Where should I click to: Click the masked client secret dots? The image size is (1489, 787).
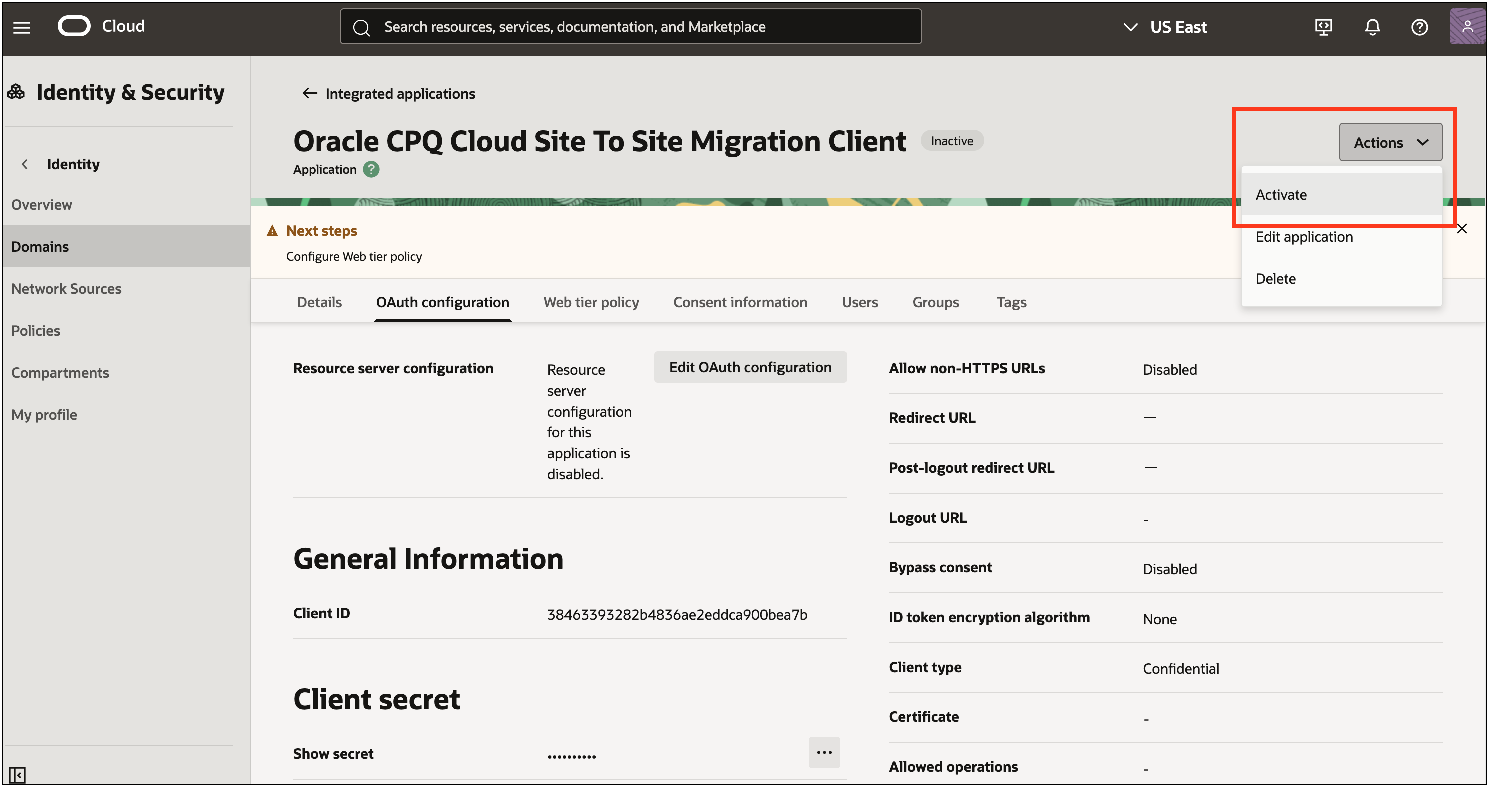(572, 756)
